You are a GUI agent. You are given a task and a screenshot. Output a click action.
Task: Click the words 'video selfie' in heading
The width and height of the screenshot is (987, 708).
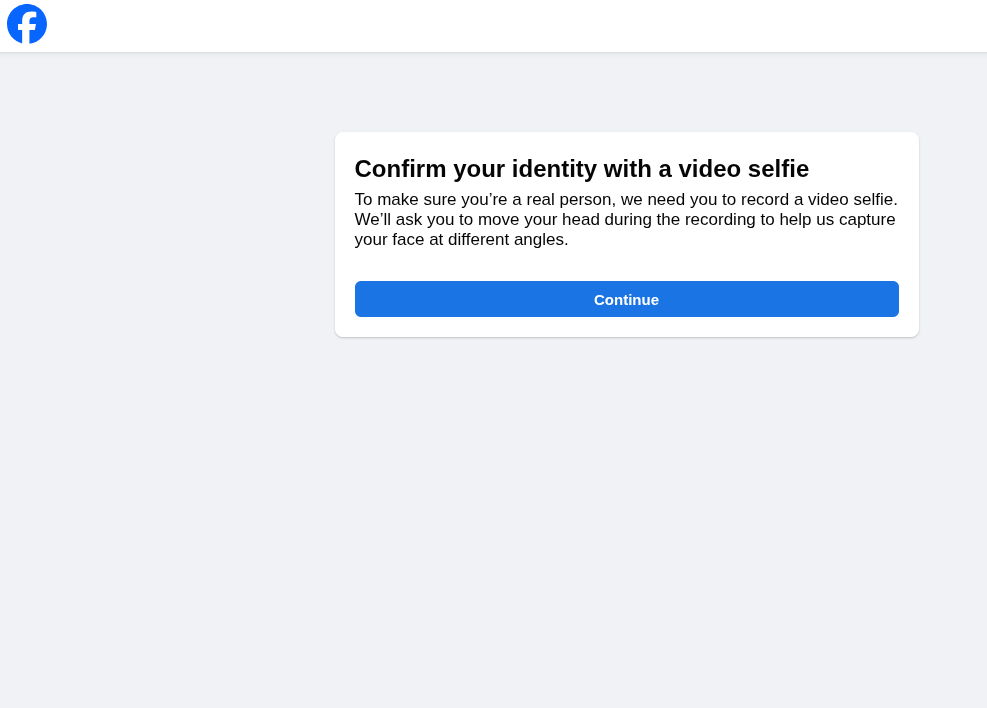(743, 169)
